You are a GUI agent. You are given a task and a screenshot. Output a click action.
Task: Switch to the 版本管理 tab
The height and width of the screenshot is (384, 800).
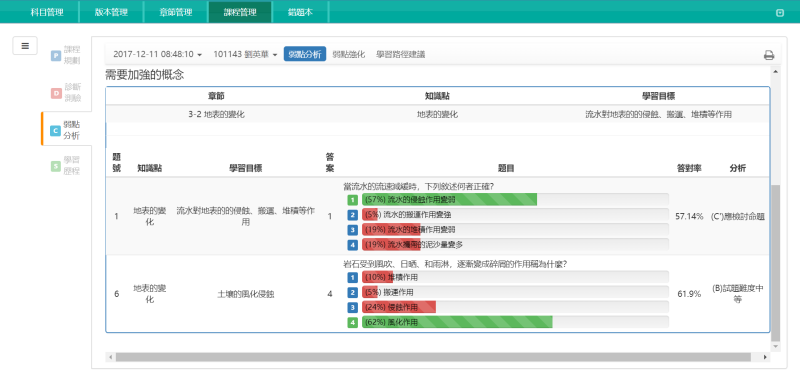click(x=111, y=12)
